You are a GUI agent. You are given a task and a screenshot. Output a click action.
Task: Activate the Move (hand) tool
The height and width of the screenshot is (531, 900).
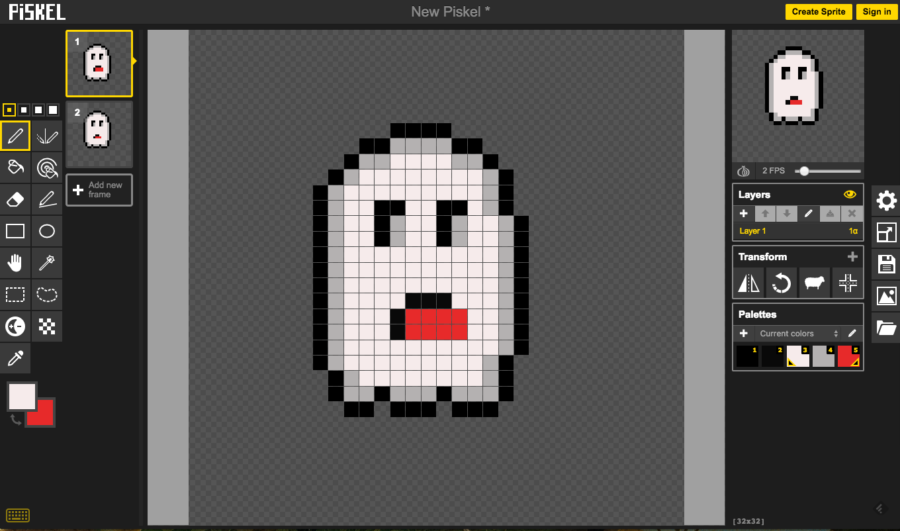tap(15, 263)
